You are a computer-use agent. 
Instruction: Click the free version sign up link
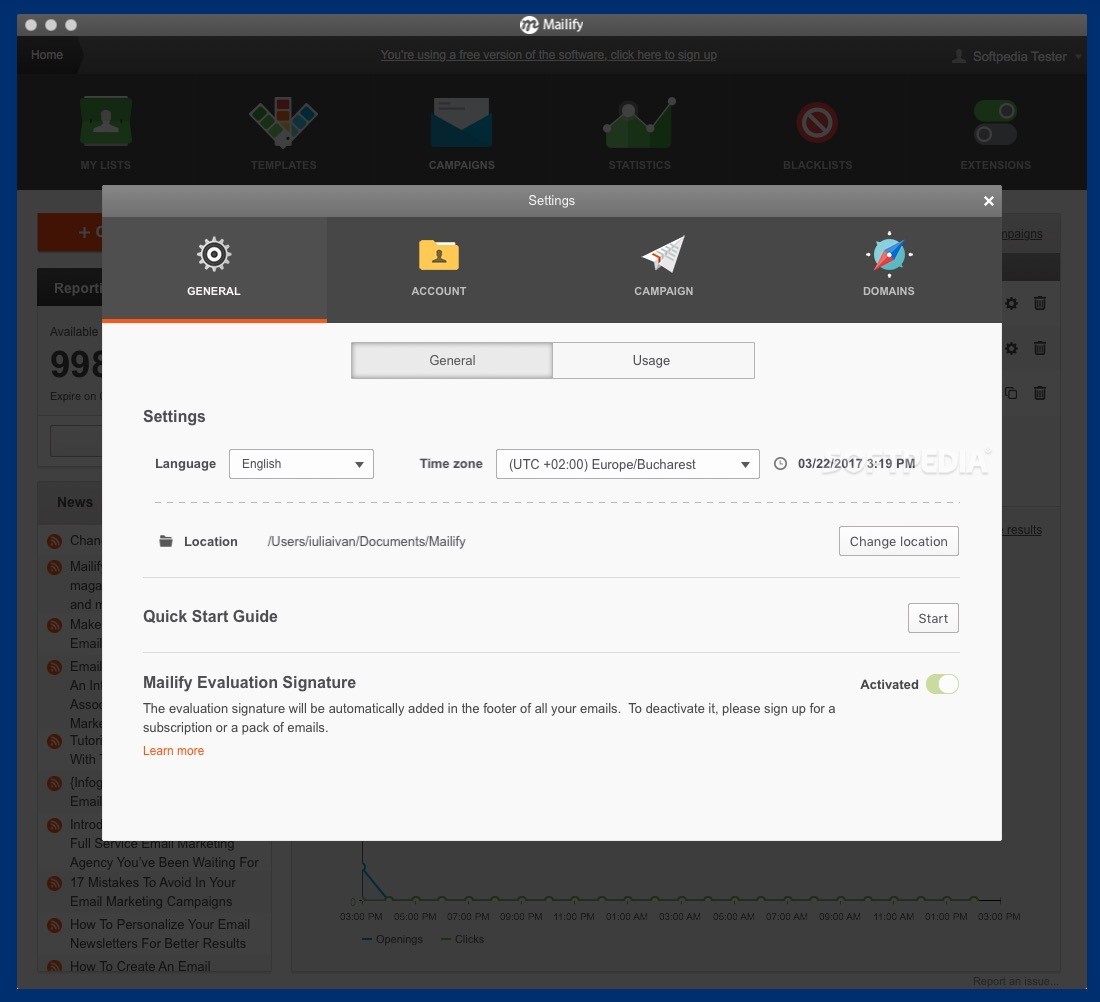549,55
